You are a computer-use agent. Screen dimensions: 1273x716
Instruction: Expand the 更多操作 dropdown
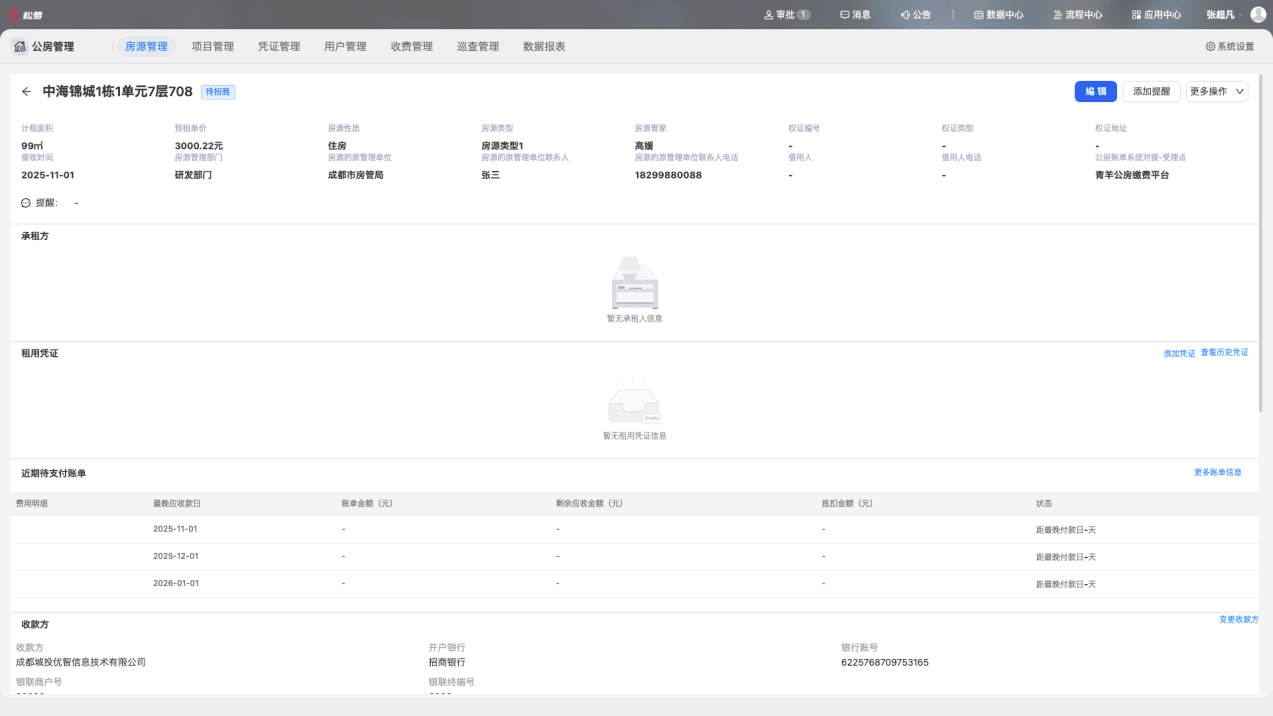(x=1217, y=91)
